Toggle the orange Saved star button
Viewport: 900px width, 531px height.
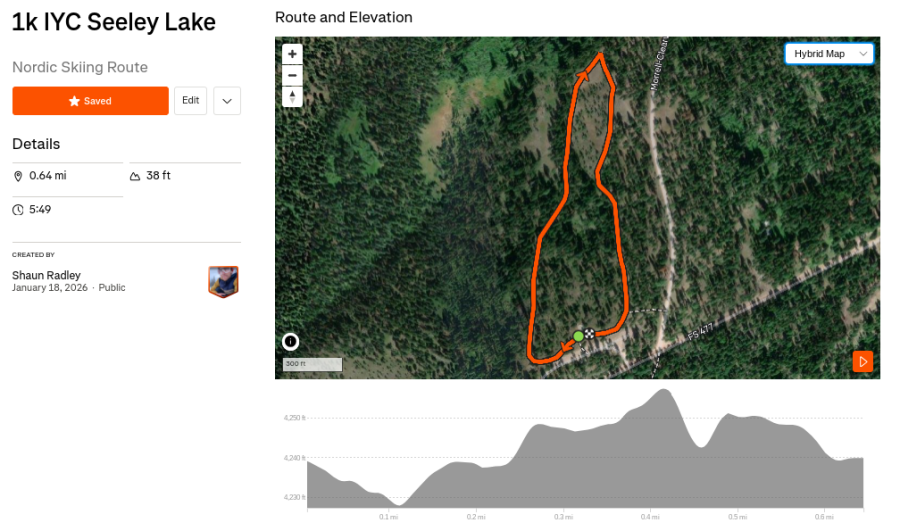(90, 101)
